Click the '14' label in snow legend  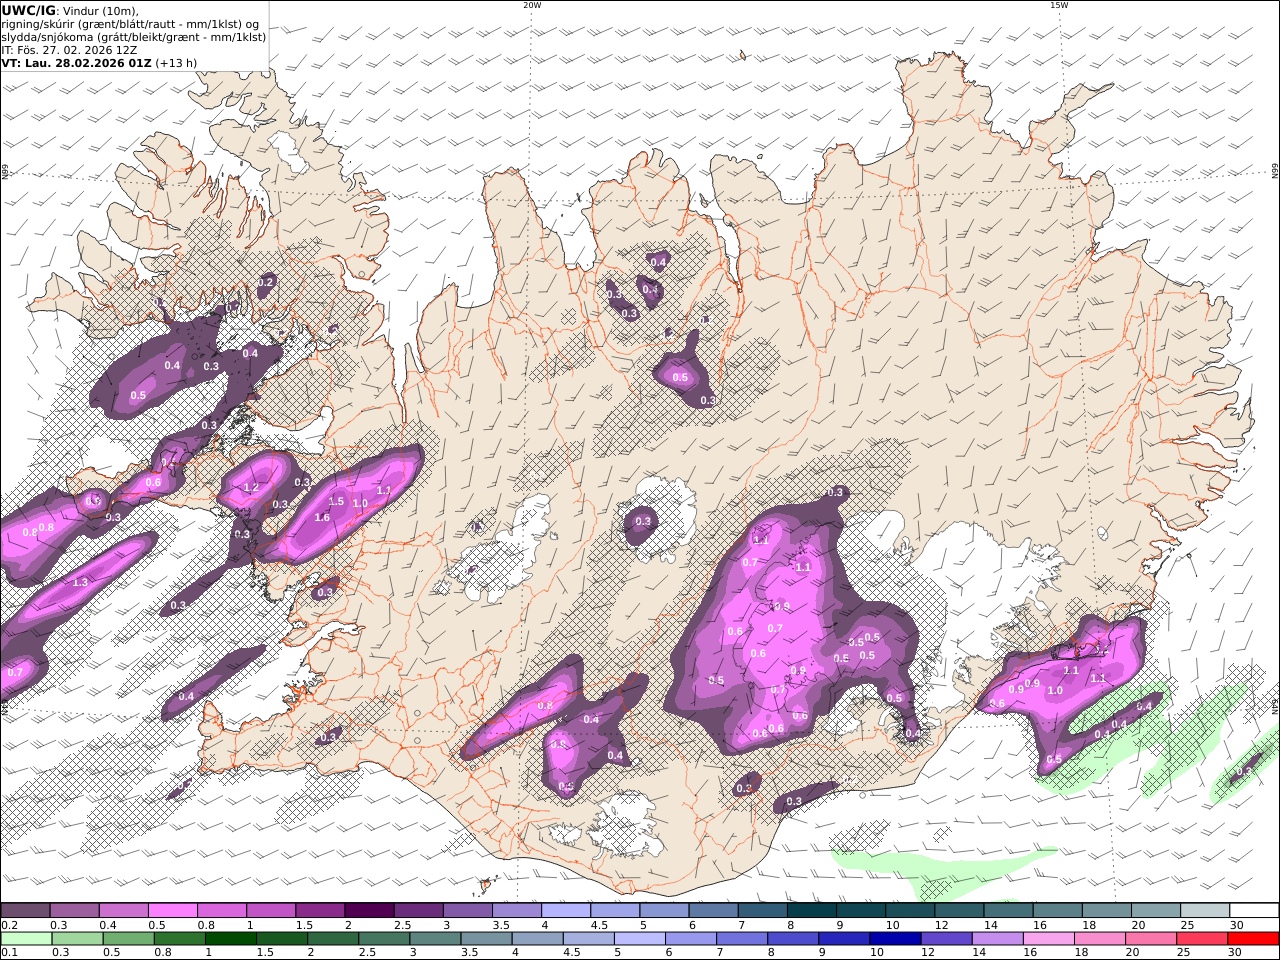(990, 925)
